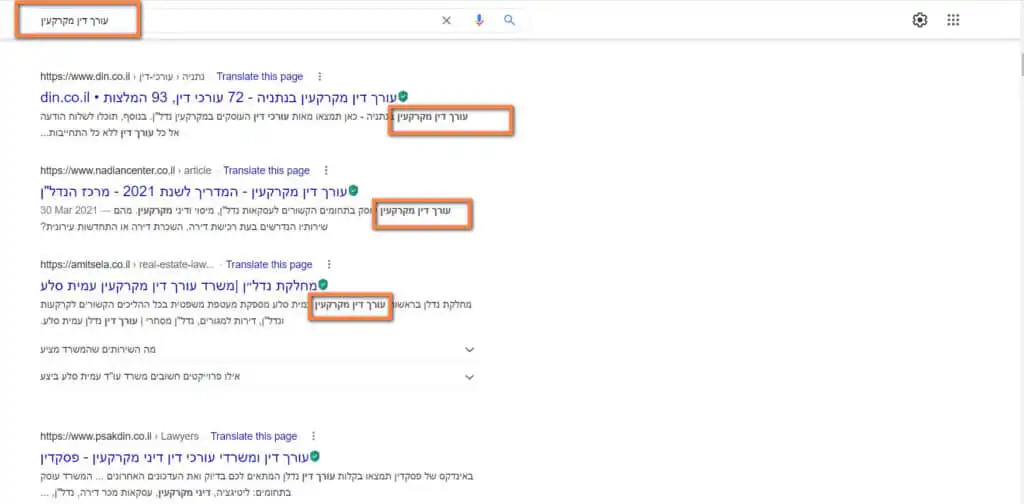Expand the first amitsela question row
The width and height of the screenshot is (1024, 504).
(469, 350)
